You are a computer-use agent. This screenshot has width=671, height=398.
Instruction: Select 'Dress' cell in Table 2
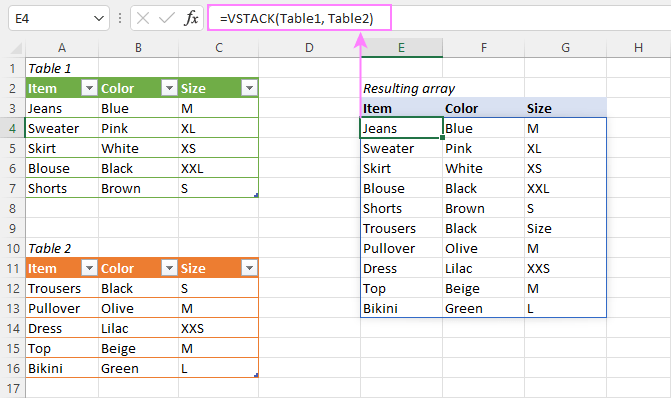pos(62,328)
